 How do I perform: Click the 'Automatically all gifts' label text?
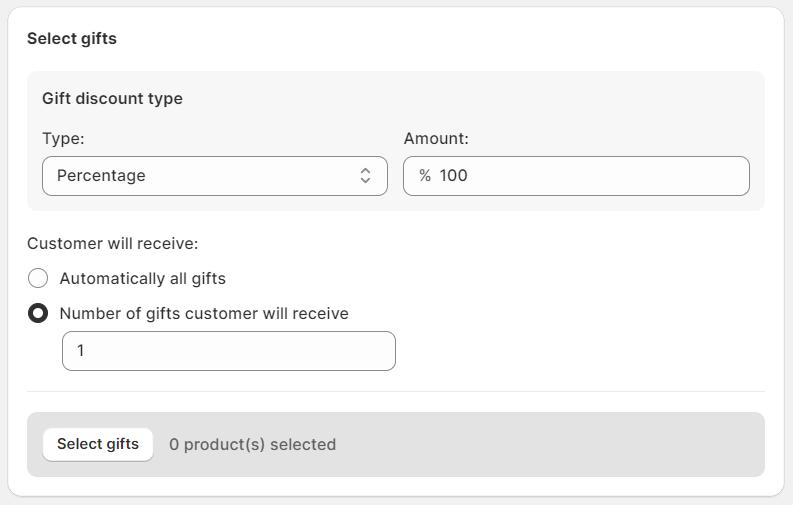point(142,278)
